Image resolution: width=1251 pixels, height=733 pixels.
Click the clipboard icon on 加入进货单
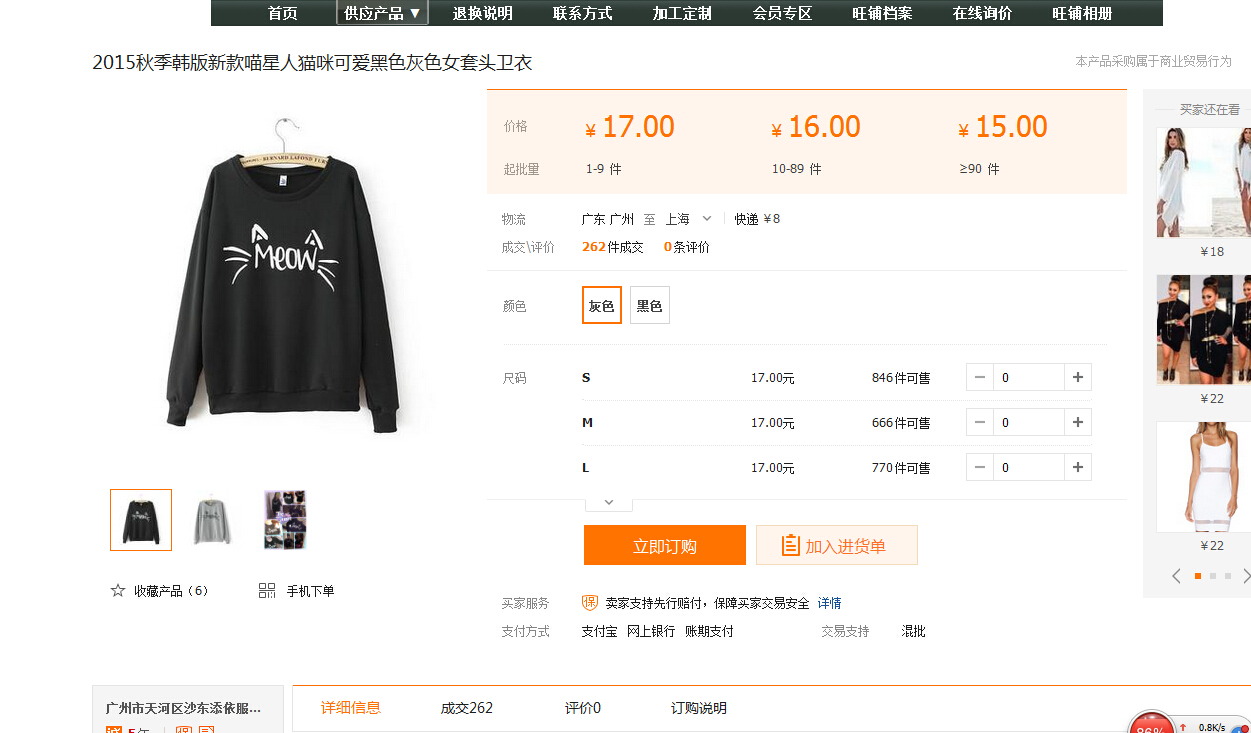(x=791, y=545)
